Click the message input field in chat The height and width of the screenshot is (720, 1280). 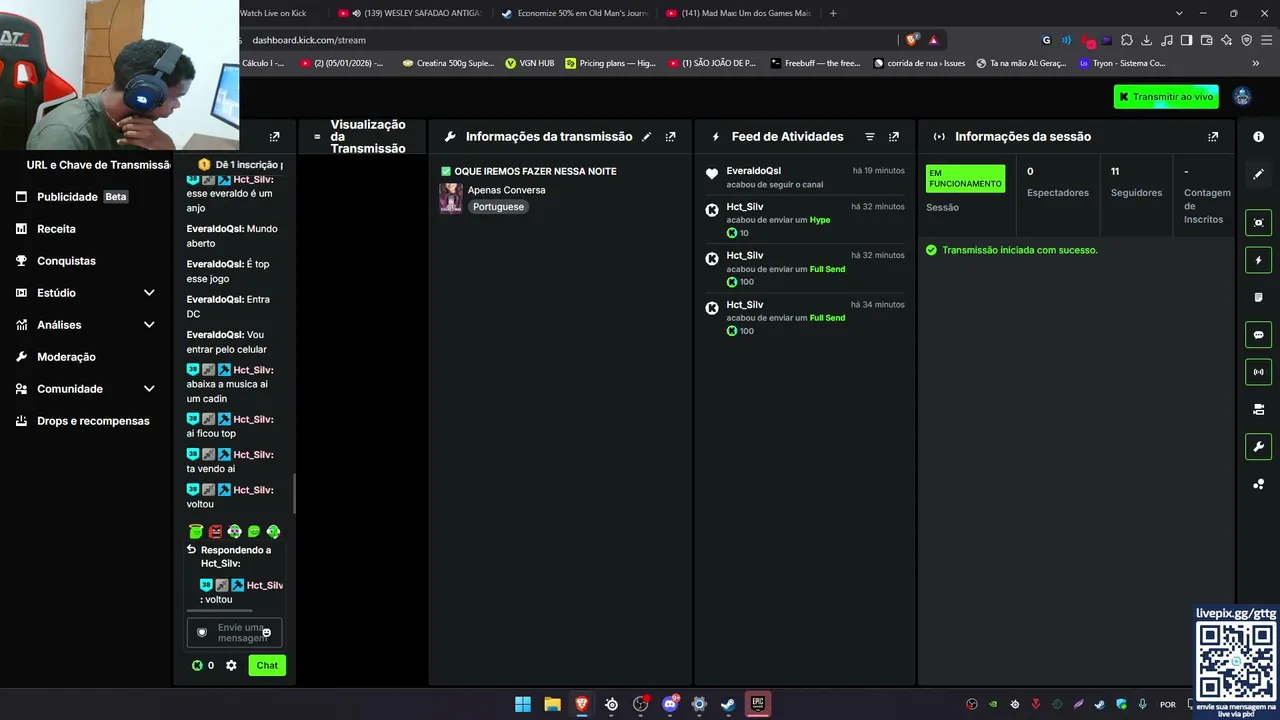(234, 633)
